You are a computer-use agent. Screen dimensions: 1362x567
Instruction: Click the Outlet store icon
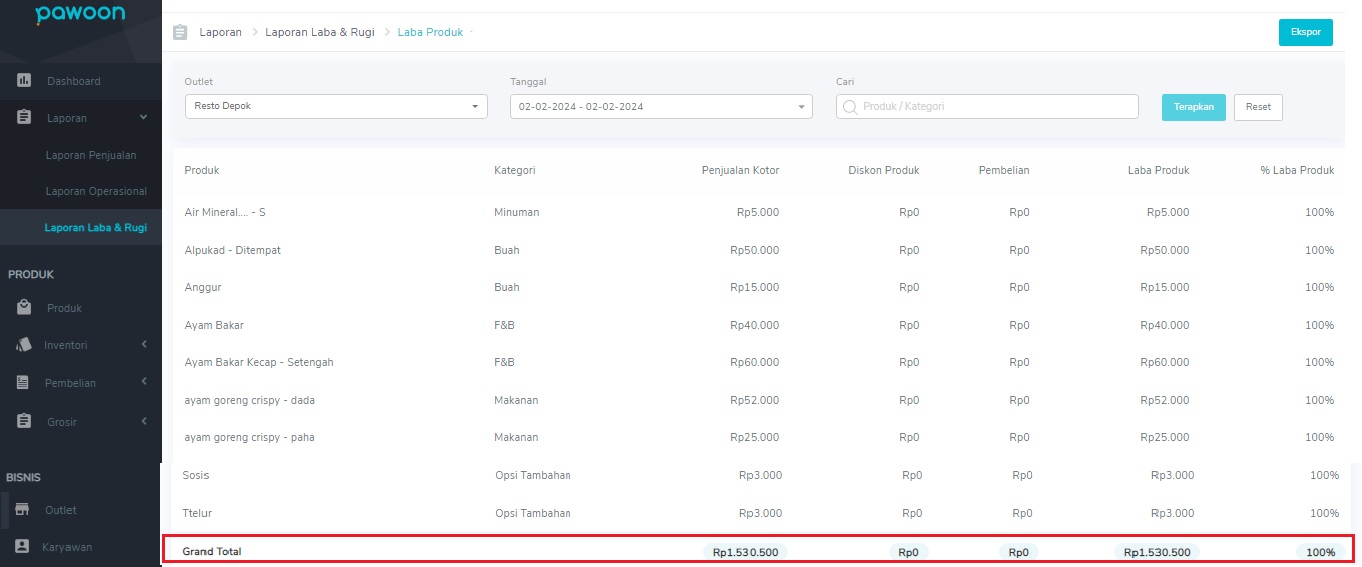[22, 510]
